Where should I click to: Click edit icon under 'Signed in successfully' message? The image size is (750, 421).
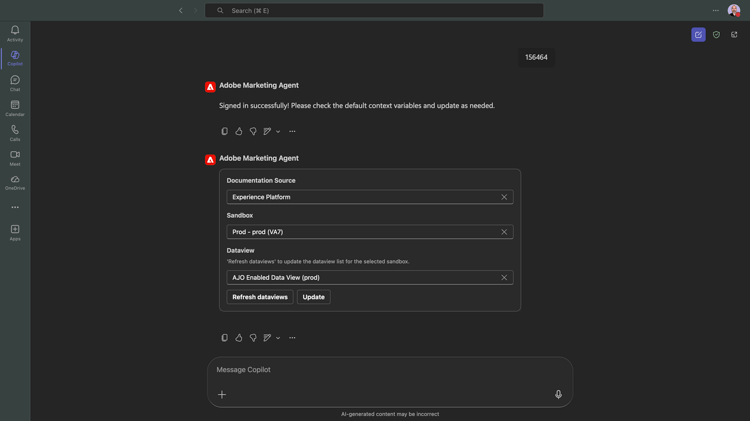[x=267, y=131]
